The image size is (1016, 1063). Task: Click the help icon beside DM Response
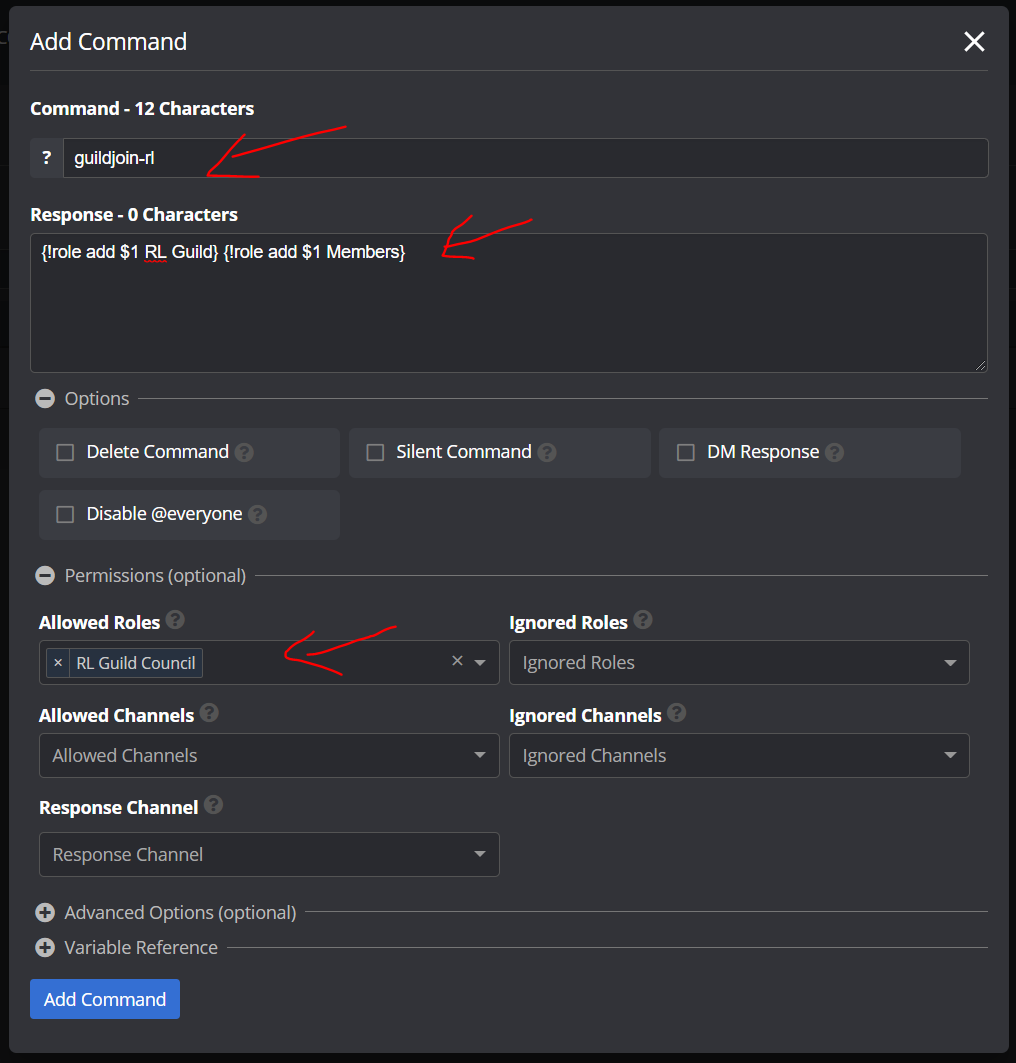pyautogui.click(x=834, y=452)
